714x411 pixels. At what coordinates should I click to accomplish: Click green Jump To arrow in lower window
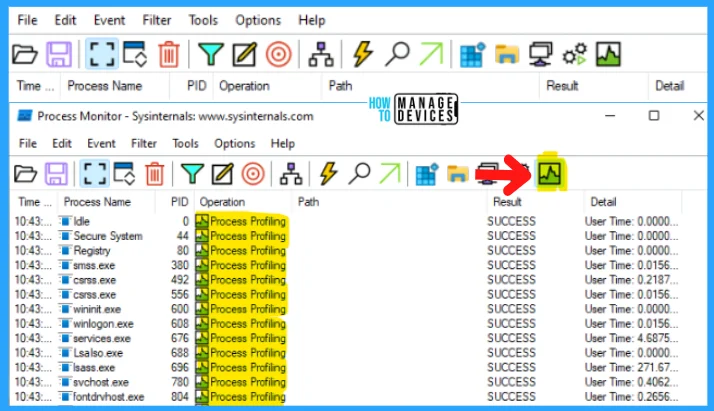[x=389, y=174]
